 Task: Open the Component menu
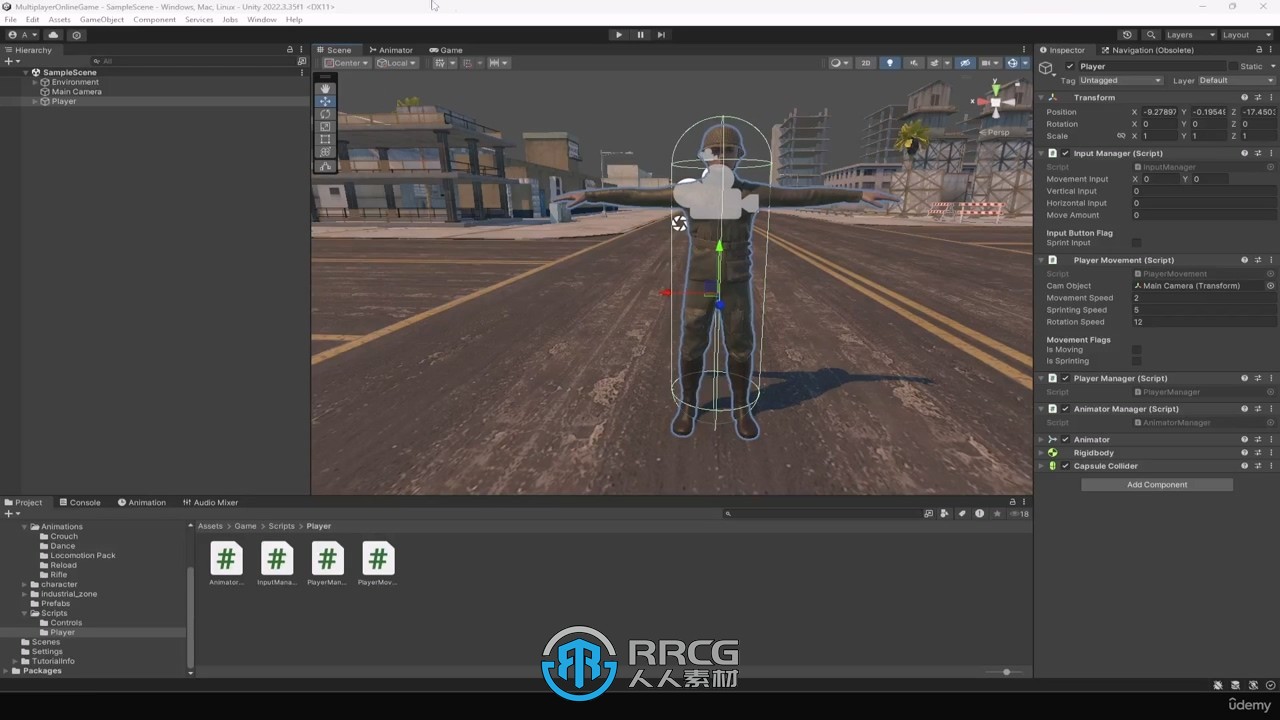point(154,20)
